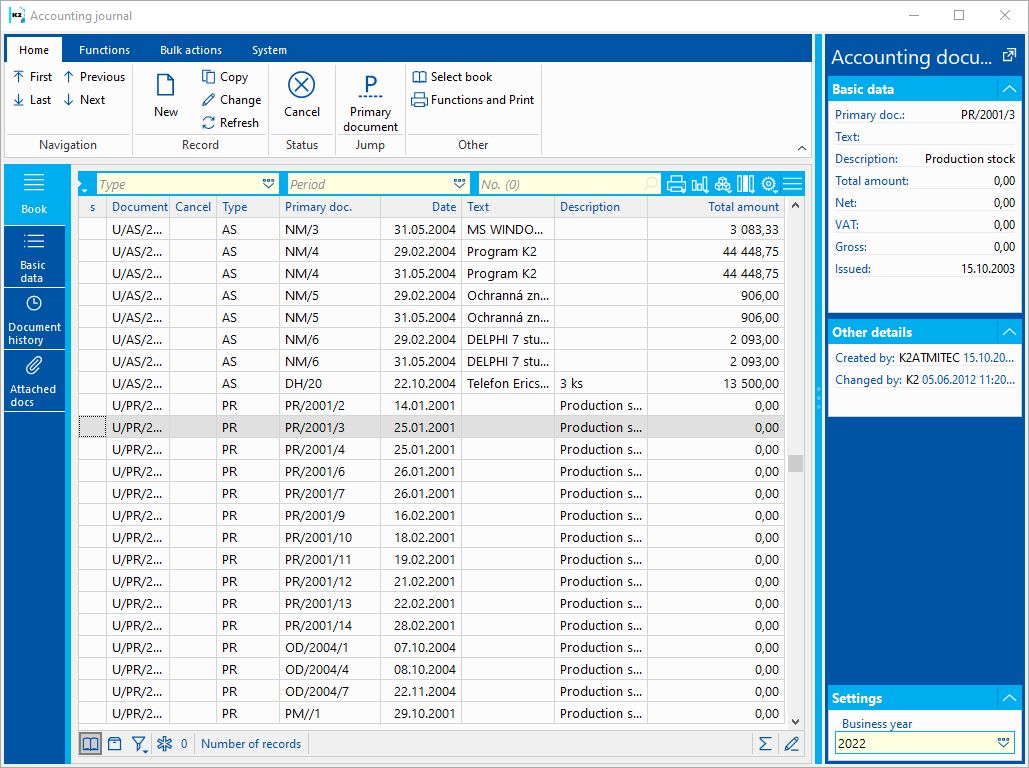Image resolution: width=1029 pixels, height=768 pixels.
Task: Open the Document history sidebar tab
Action: [x=34, y=320]
